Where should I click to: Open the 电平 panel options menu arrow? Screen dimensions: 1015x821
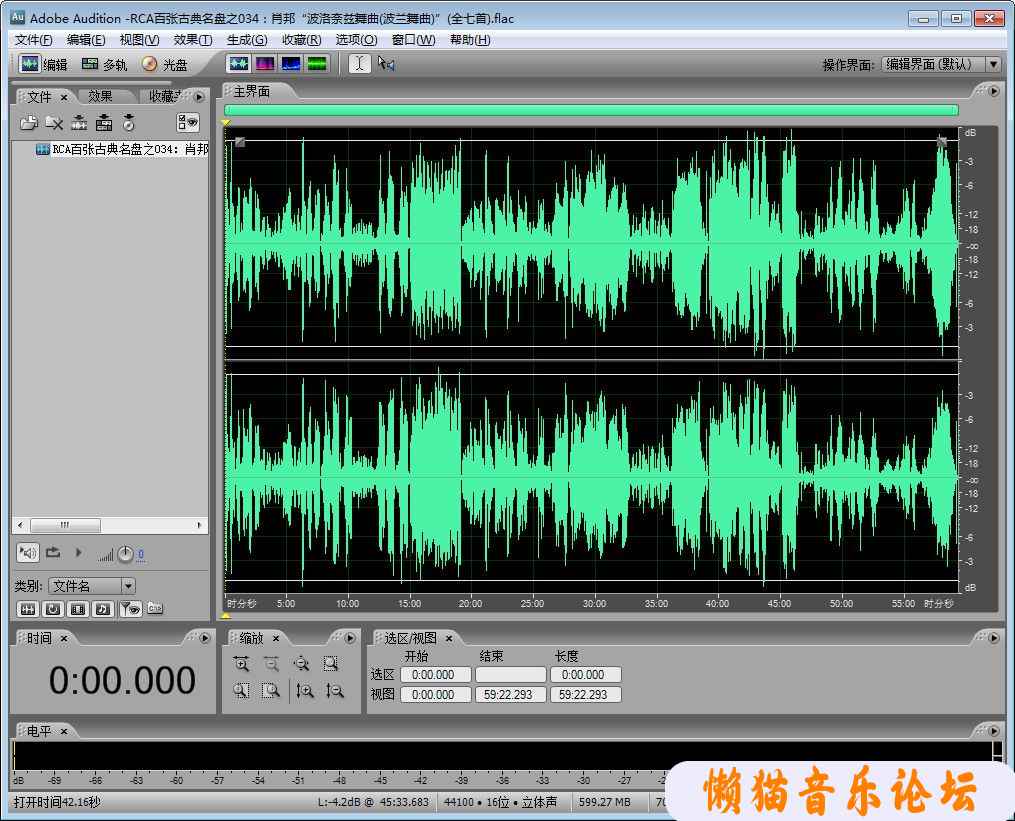(994, 731)
